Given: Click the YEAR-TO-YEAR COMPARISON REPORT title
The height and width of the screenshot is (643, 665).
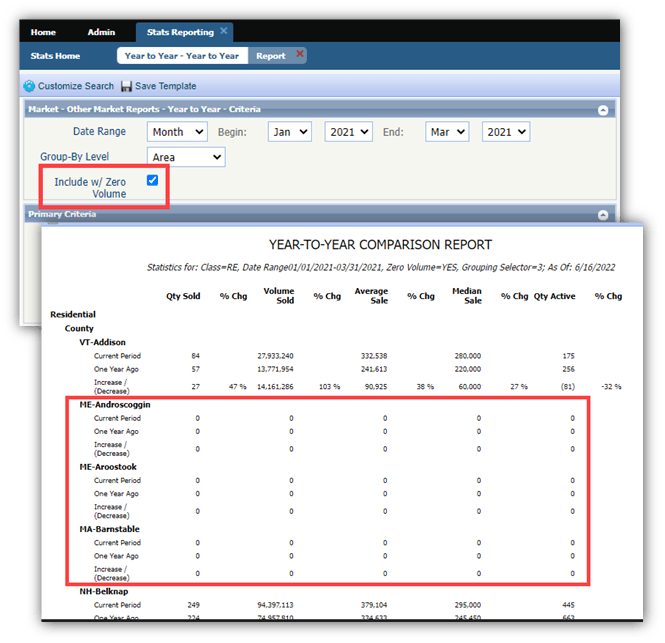Looking at the screenshot, I should pos(380,245).
